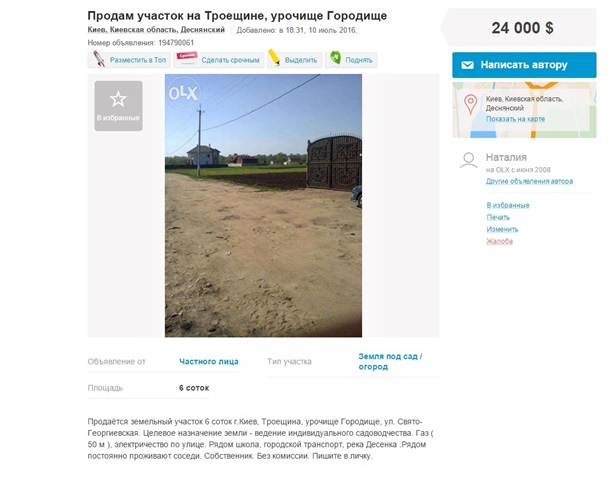610x479 pixels.
Task: Click the Печать link
Action: click(498, 218)
